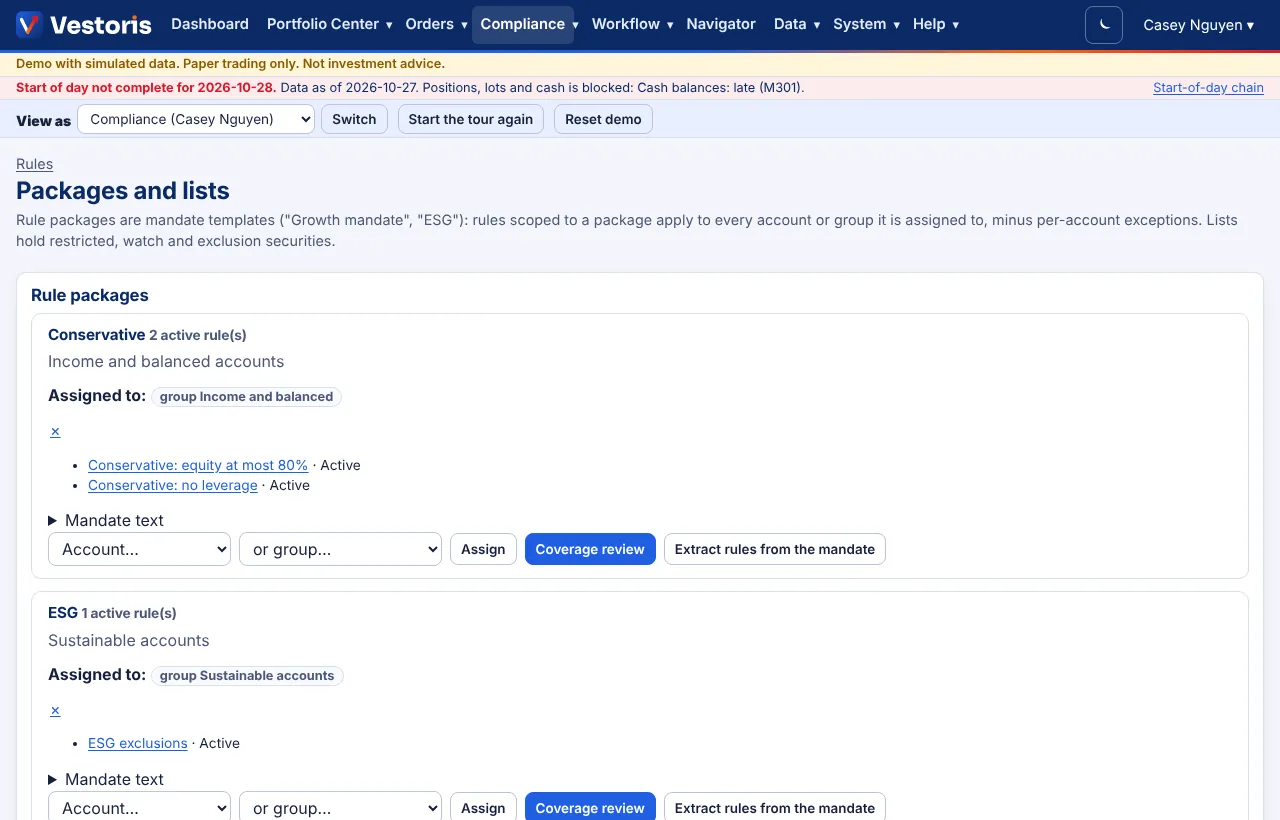
Task: Open Account dropdown in Conservative package
Action: (140, 549)
